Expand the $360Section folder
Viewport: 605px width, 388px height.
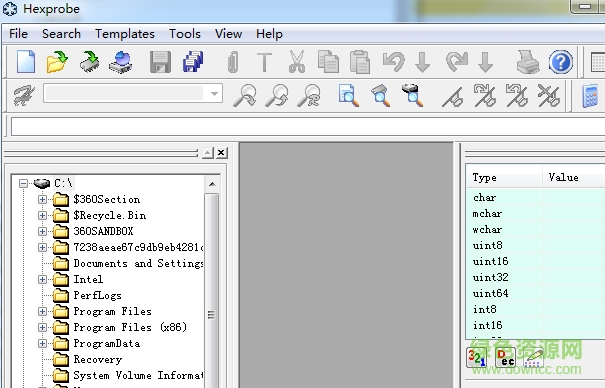[x=42, y=199]
